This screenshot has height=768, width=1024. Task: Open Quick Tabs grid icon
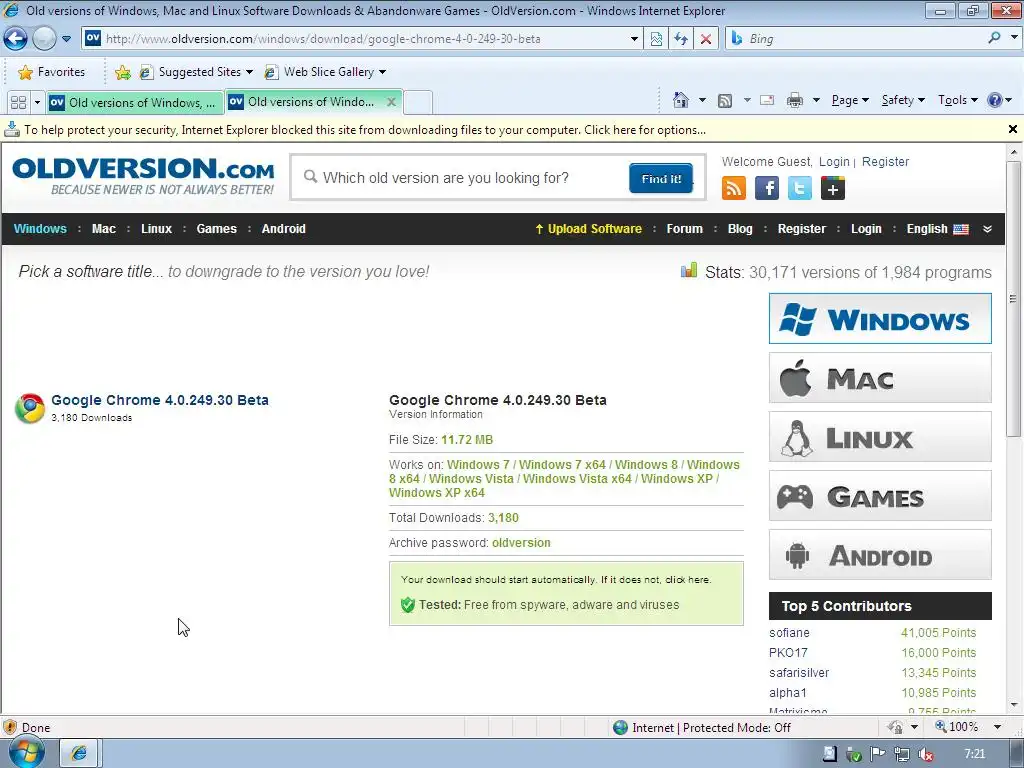[18, 103]
